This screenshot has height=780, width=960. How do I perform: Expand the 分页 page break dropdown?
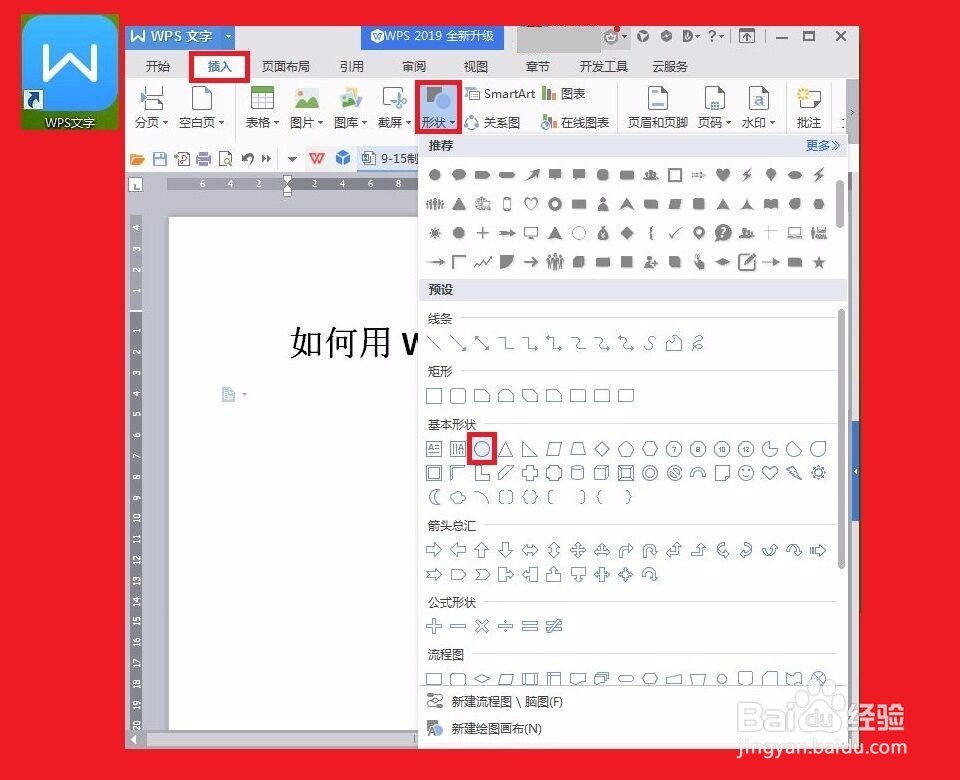point(151,108)
